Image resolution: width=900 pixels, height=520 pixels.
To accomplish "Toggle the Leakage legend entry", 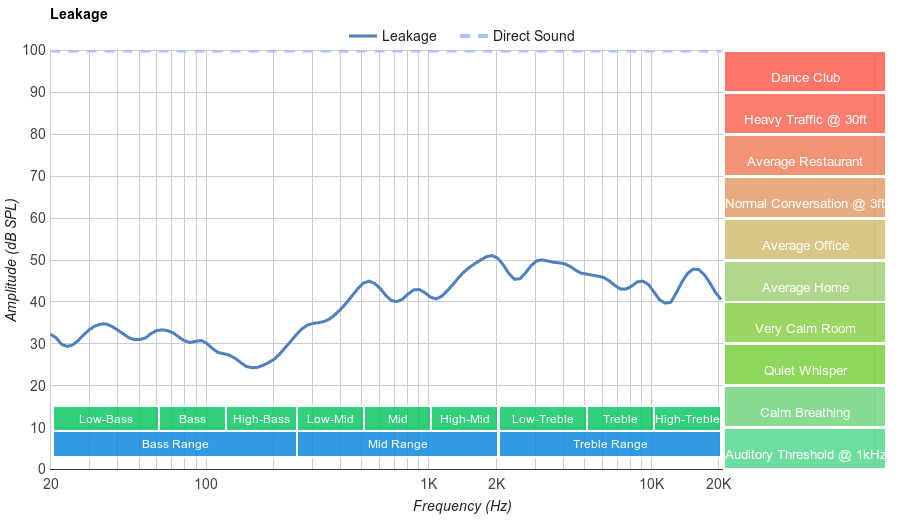I will click(394, 36).
